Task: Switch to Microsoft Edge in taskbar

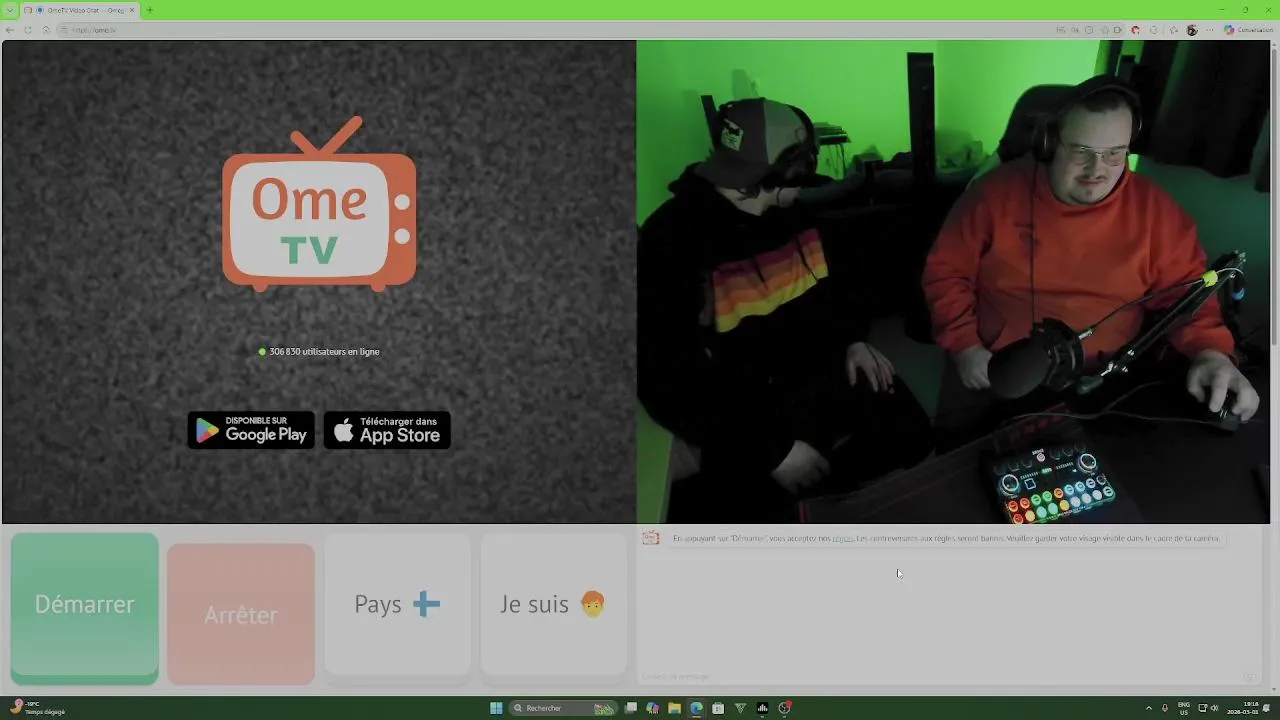Action: (697, 708)
